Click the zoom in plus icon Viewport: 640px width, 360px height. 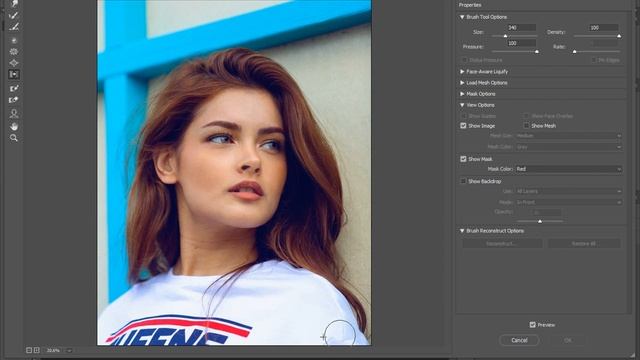pos(37,350)
